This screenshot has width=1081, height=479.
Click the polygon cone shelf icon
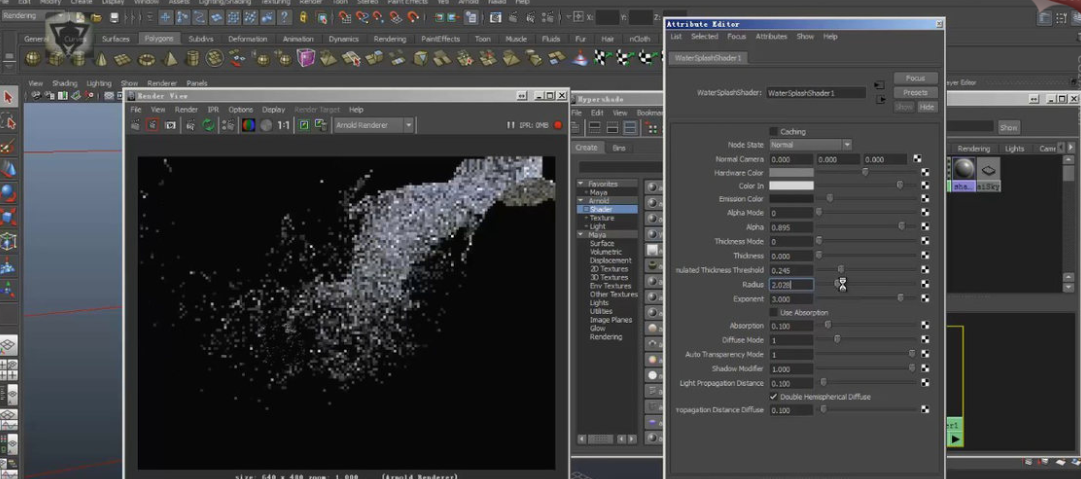click(101, 59)
